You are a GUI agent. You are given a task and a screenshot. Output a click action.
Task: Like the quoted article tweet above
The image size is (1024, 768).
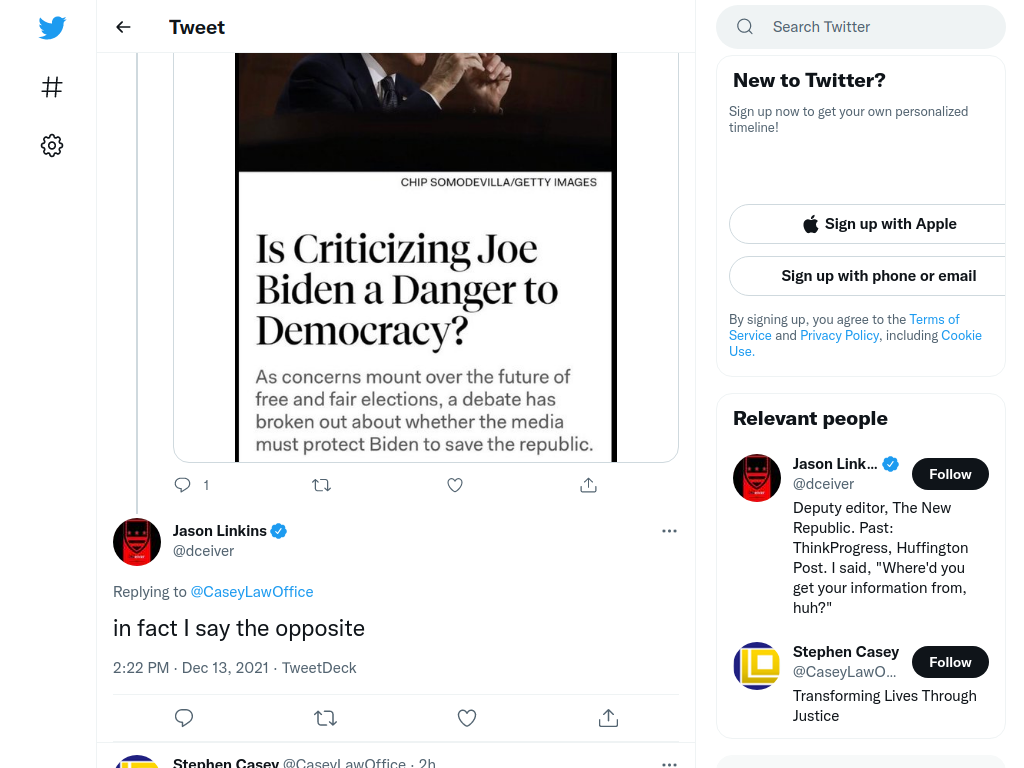point(455,485)
